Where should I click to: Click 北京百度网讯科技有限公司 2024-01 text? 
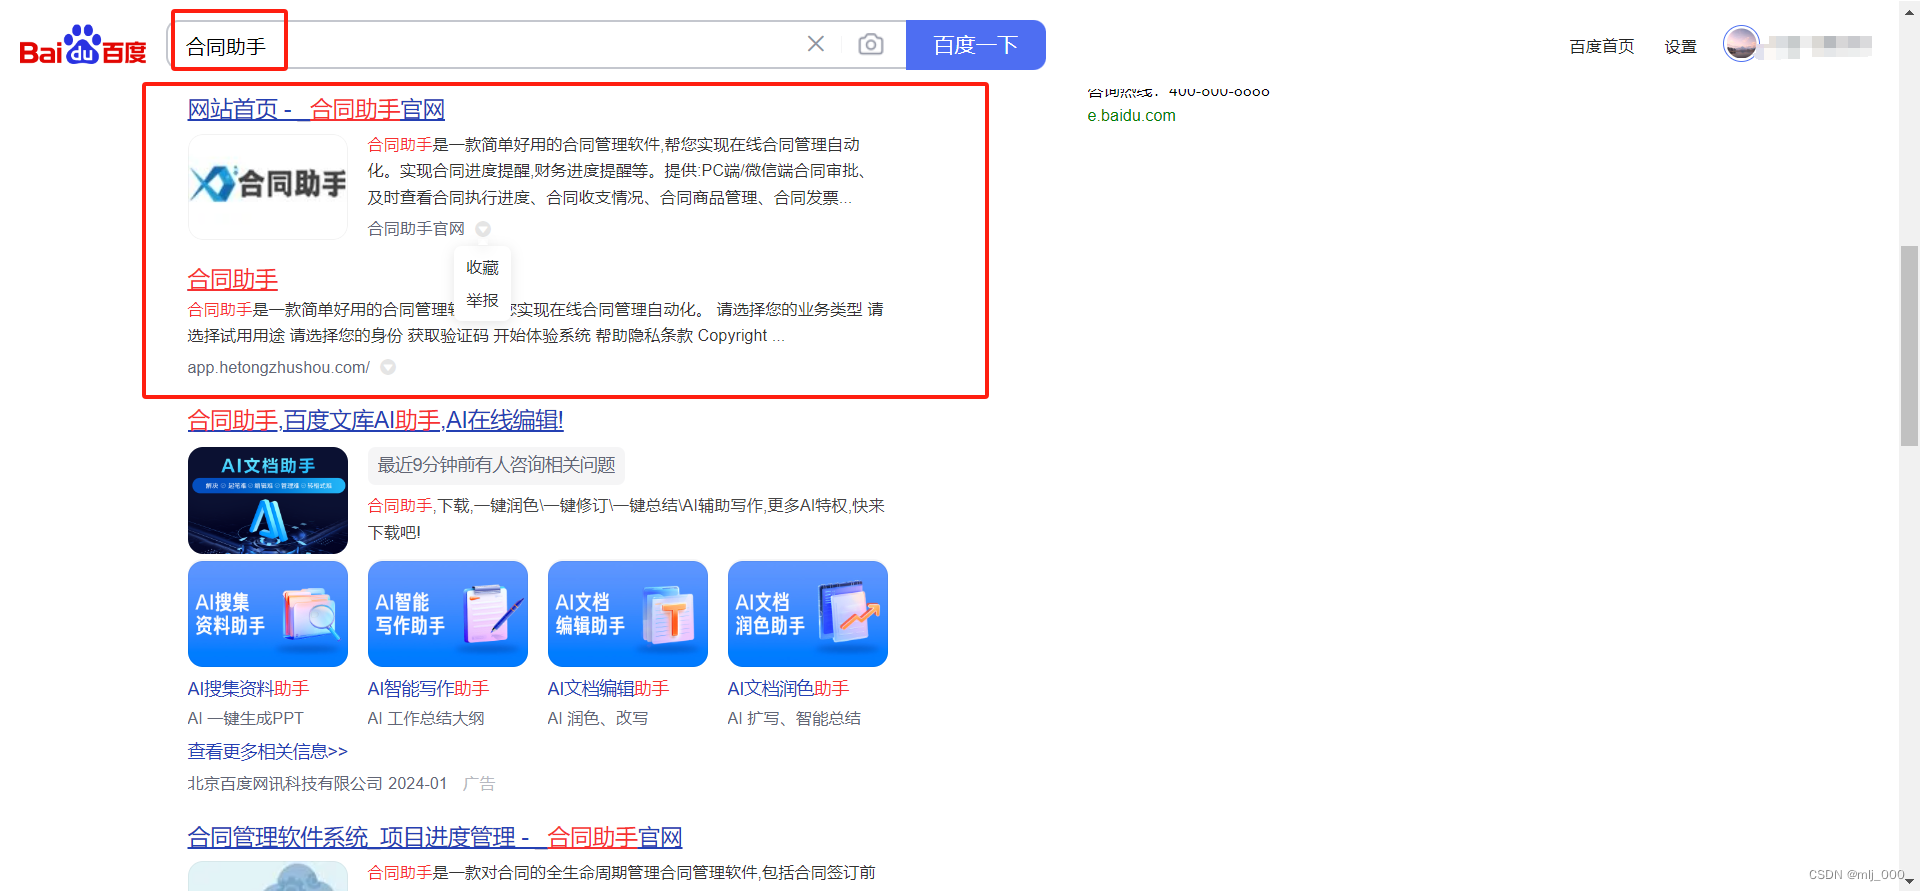coord(317,783)
